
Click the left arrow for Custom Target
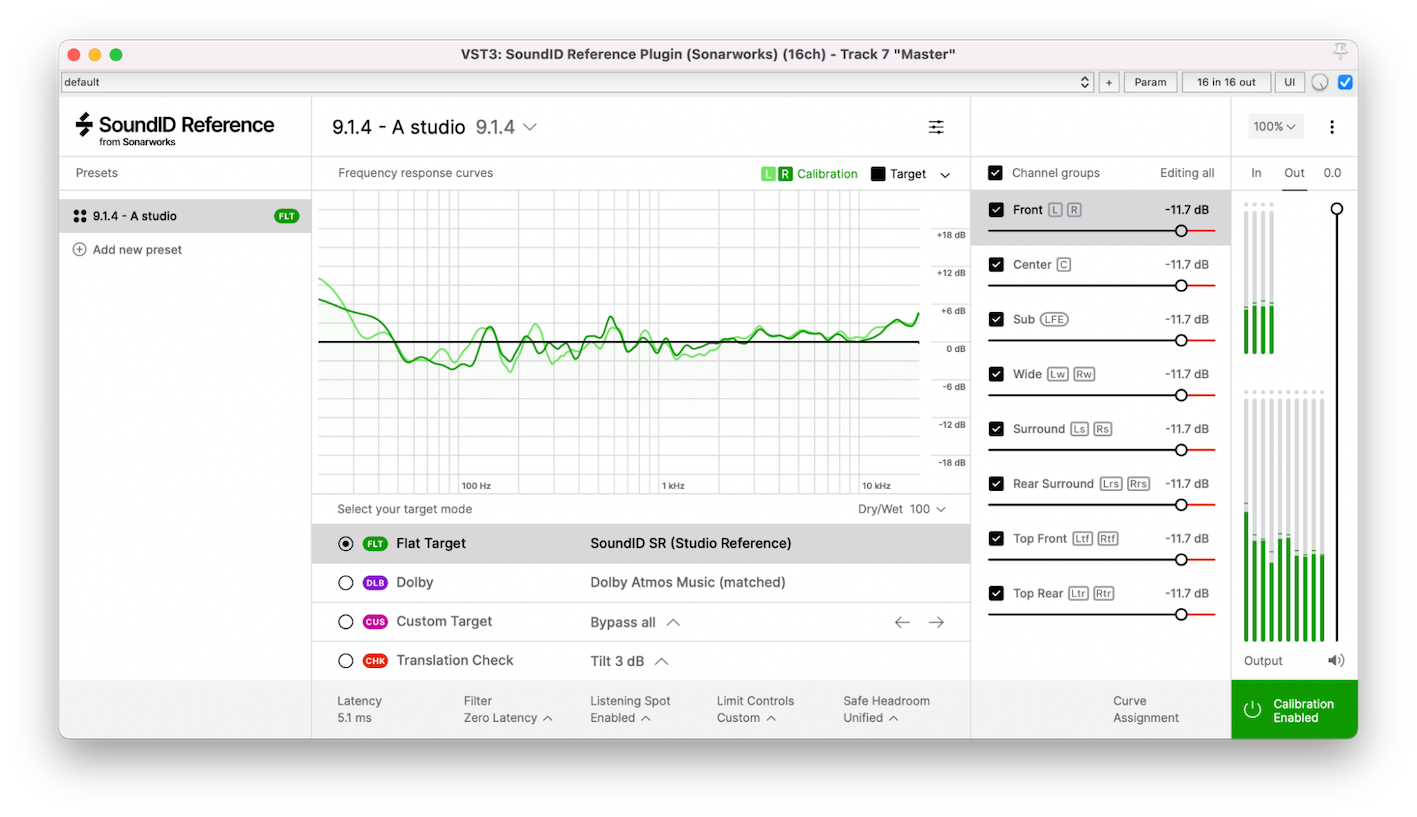click(x=902, y=622)
